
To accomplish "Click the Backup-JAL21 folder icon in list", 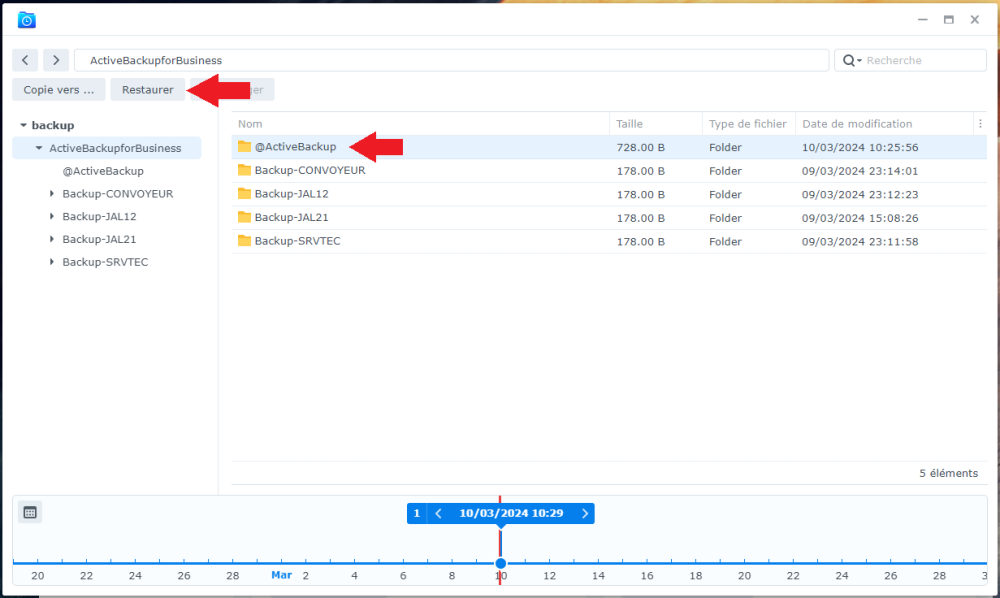I will pyautogui.click(x=244, y=217).
